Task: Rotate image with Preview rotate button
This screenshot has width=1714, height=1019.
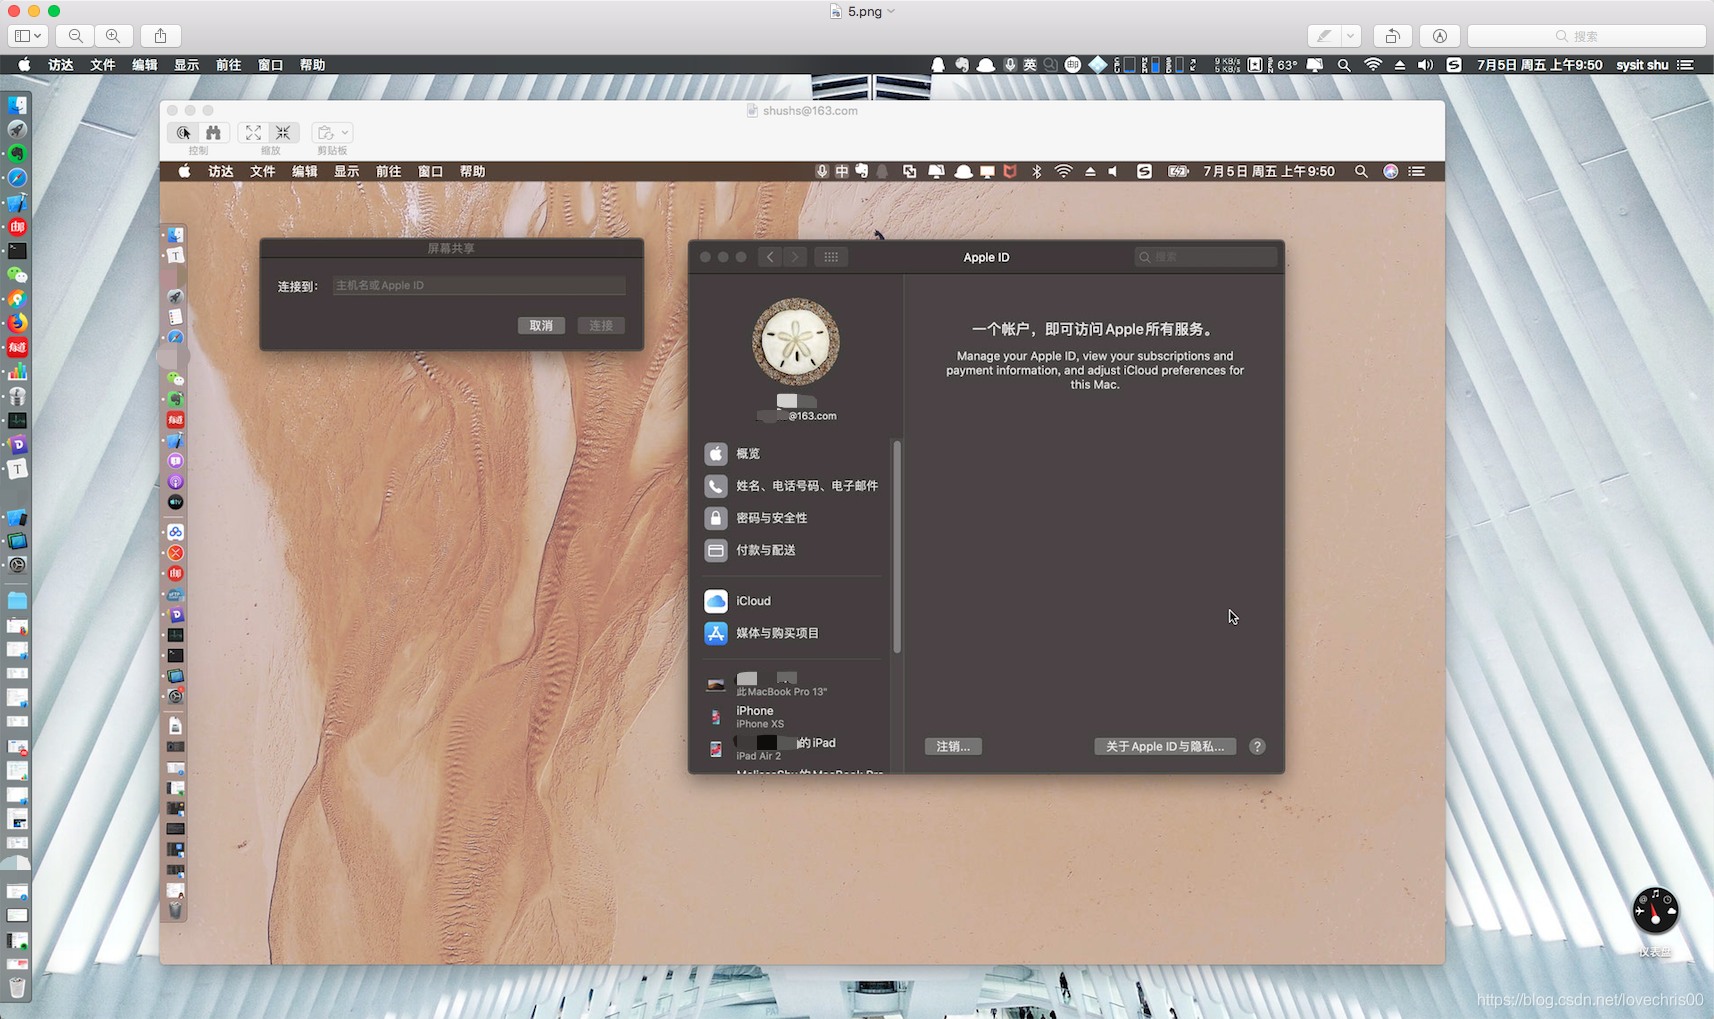Action: [x=1392, y=36]
